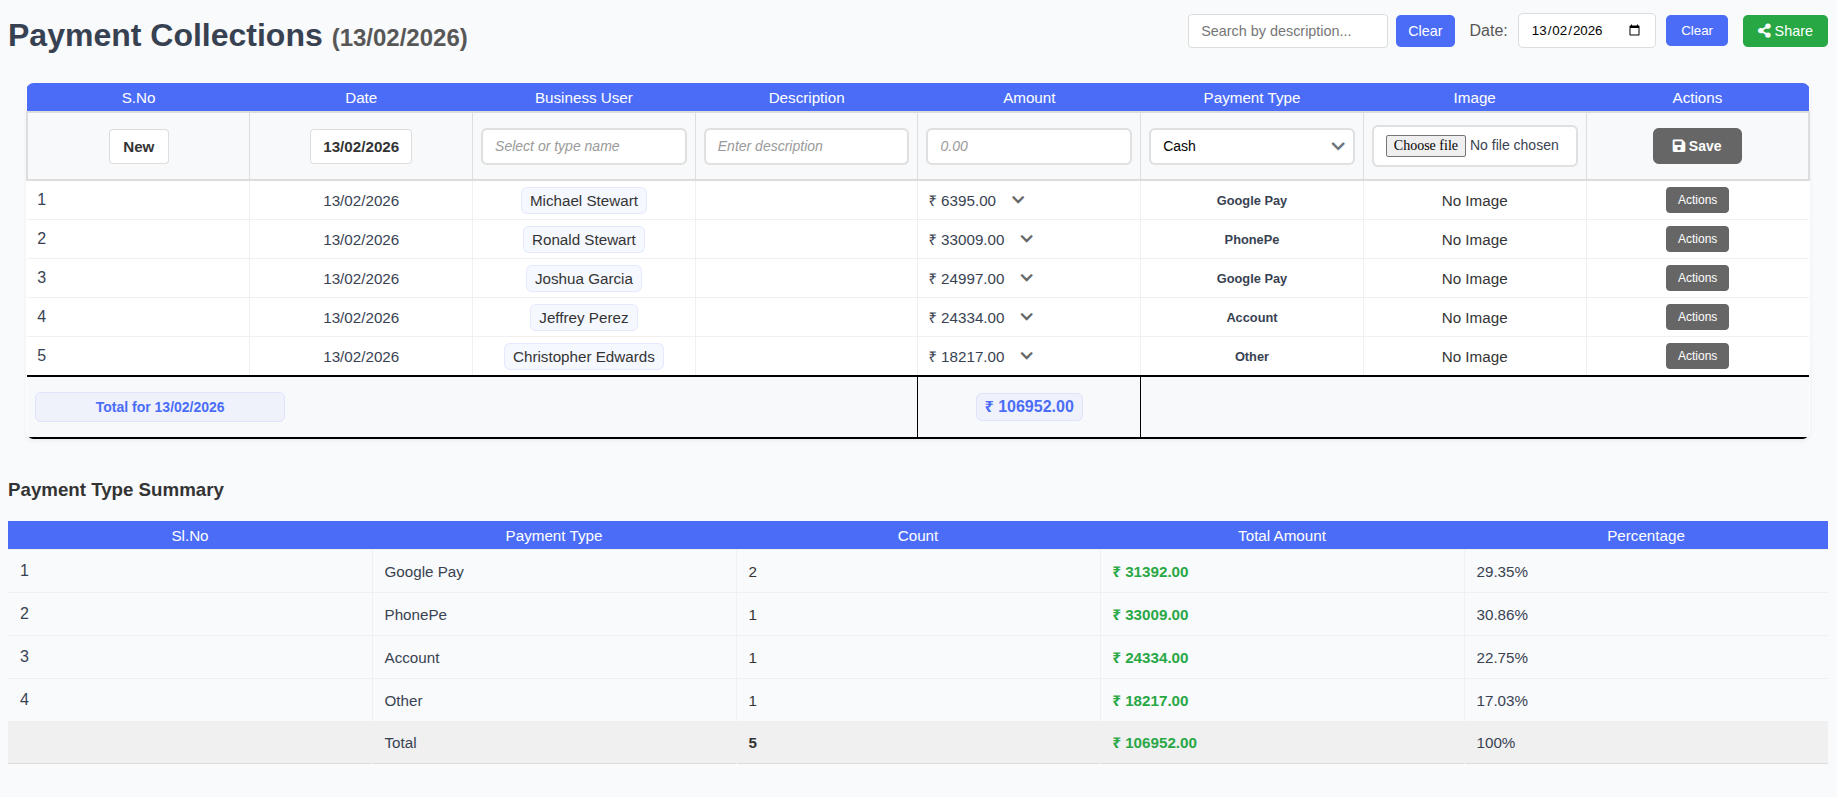The height and width of the screenshot is (797, 1837).
Task: Click summary PhonePe row label
Action: point(416,615)
